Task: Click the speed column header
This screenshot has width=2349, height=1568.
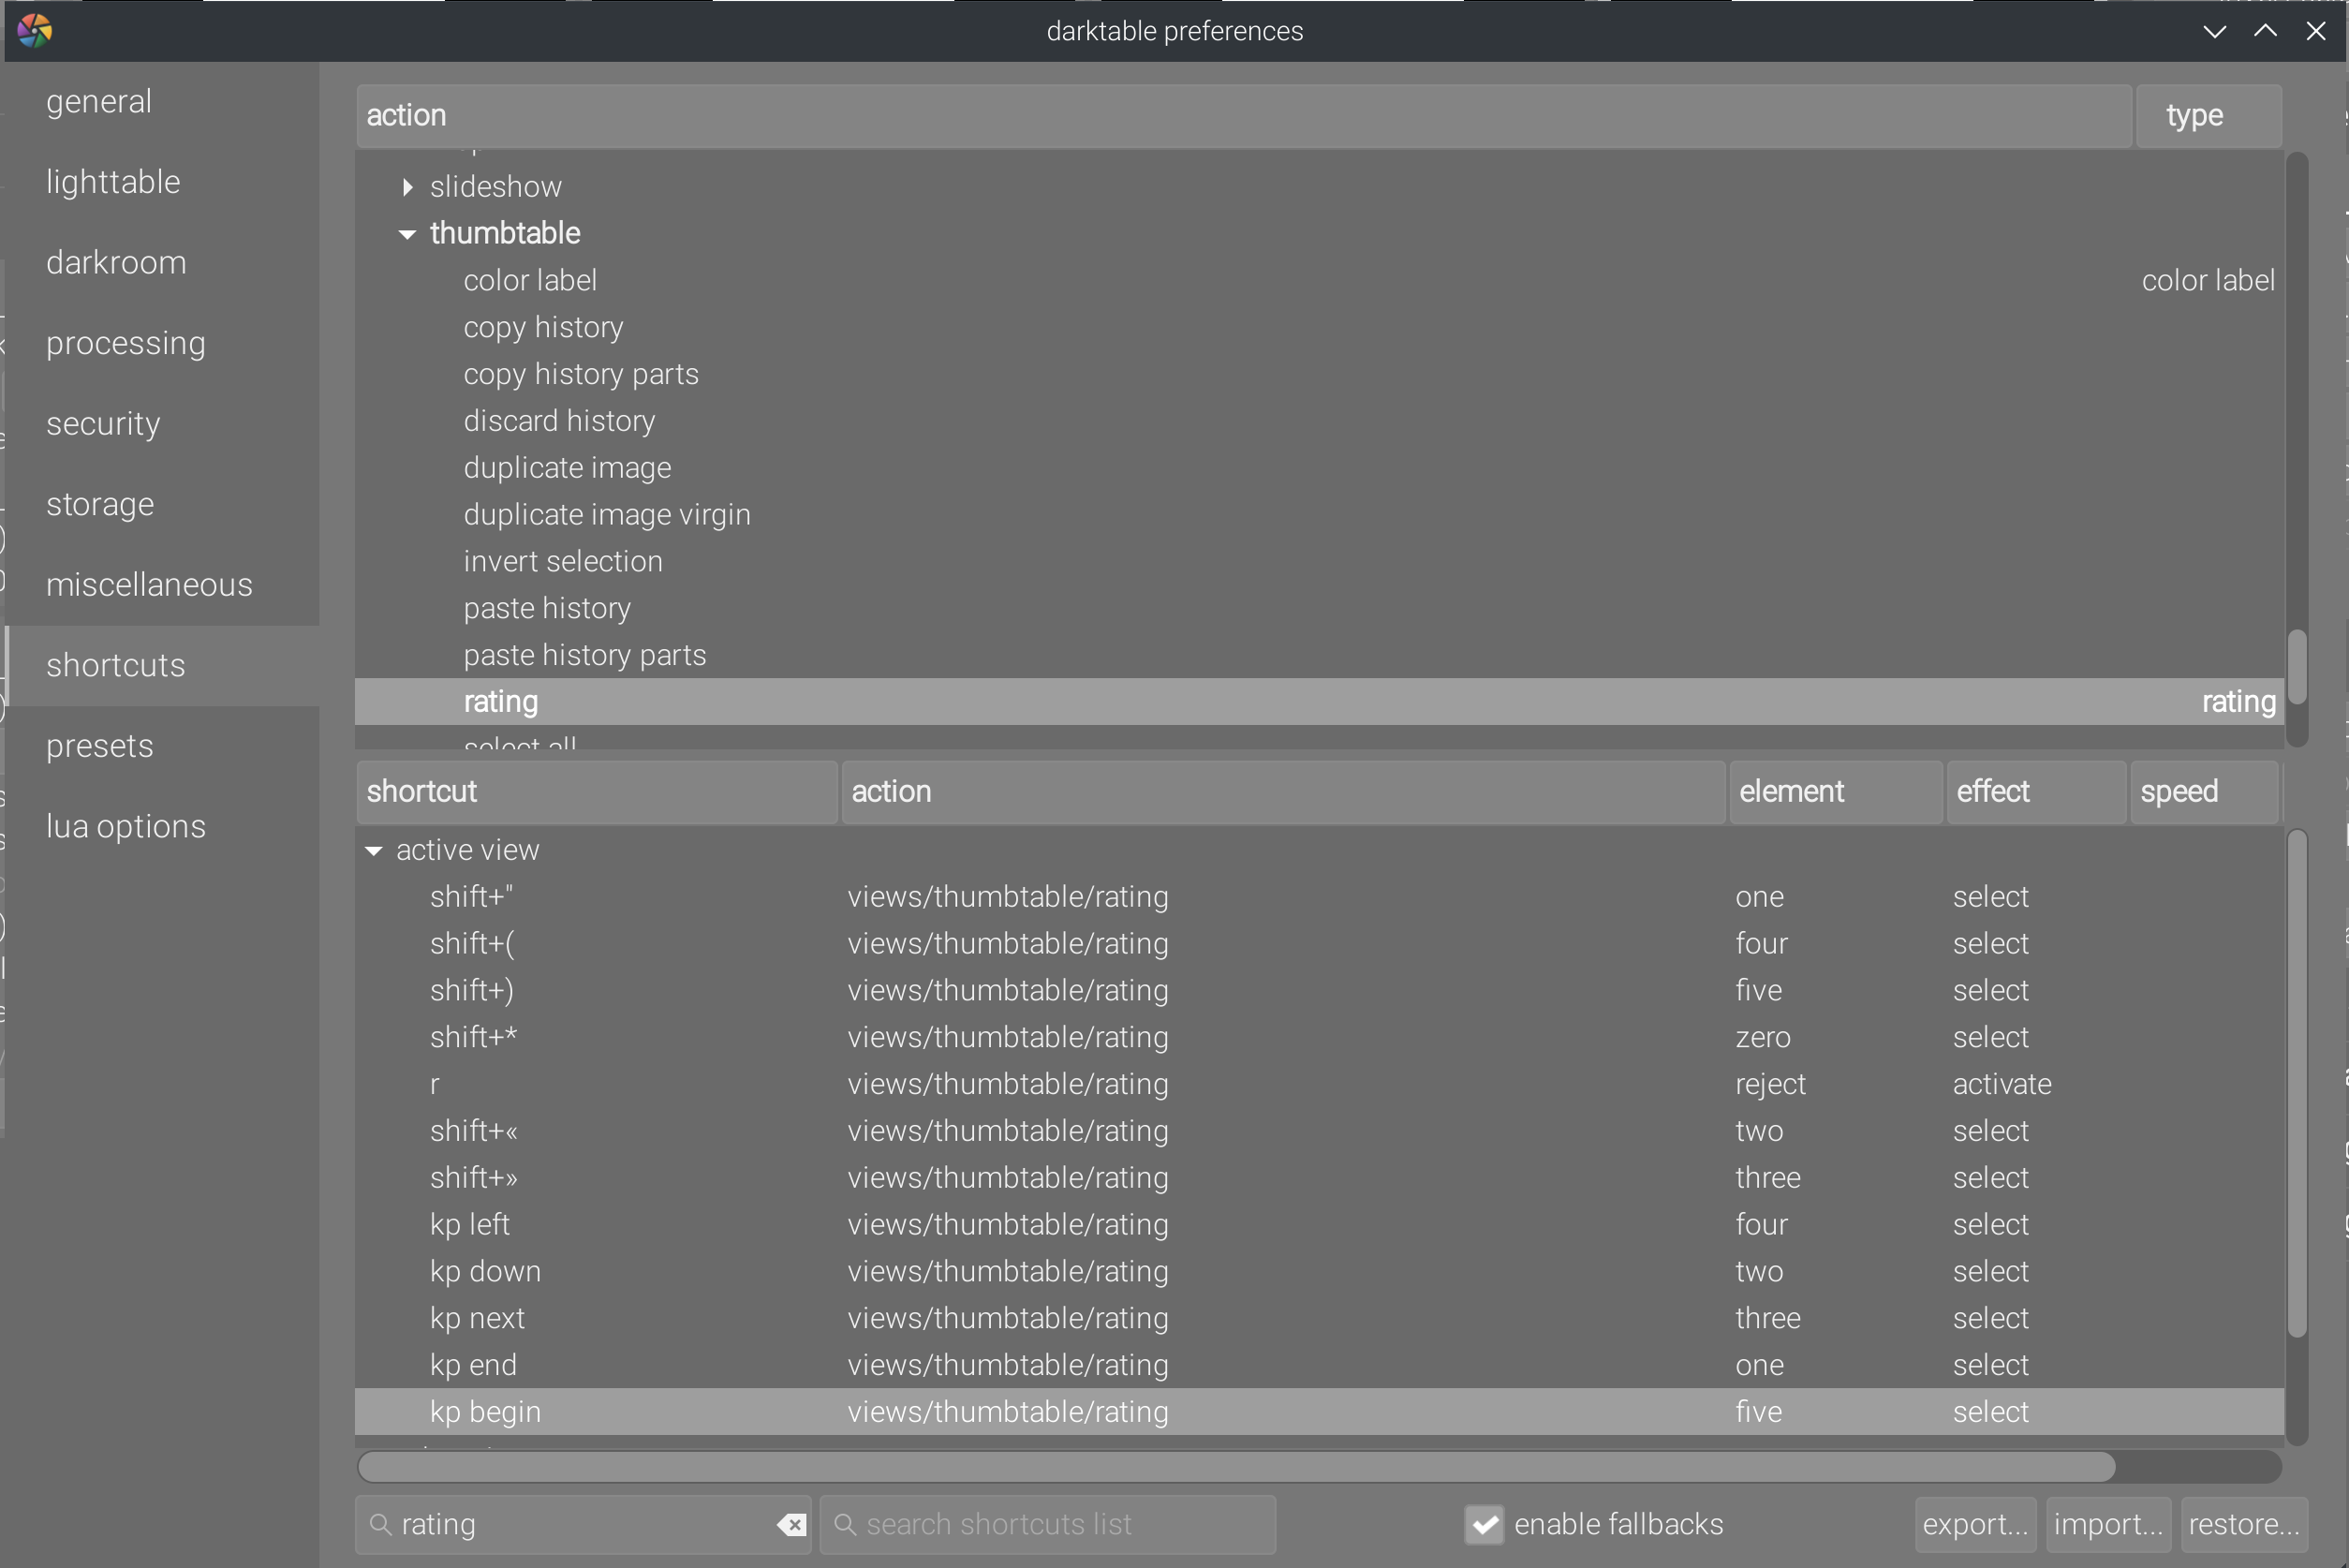Action: (x=2204, y=792)
